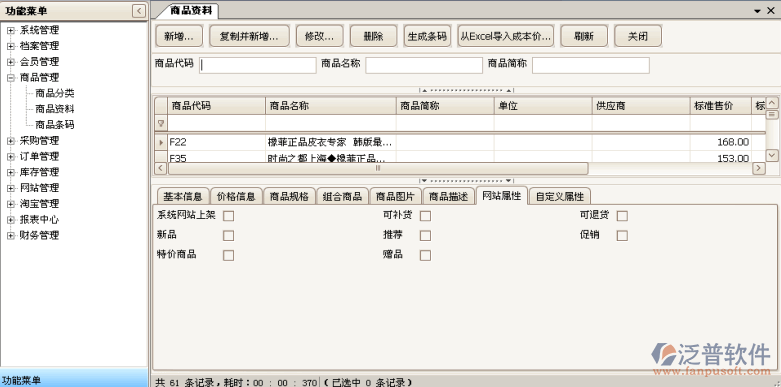Screen dimensions: 781x387
Task: Click the horizontal scrollbar thumb of the grid
Action: [x=378, y=168]
